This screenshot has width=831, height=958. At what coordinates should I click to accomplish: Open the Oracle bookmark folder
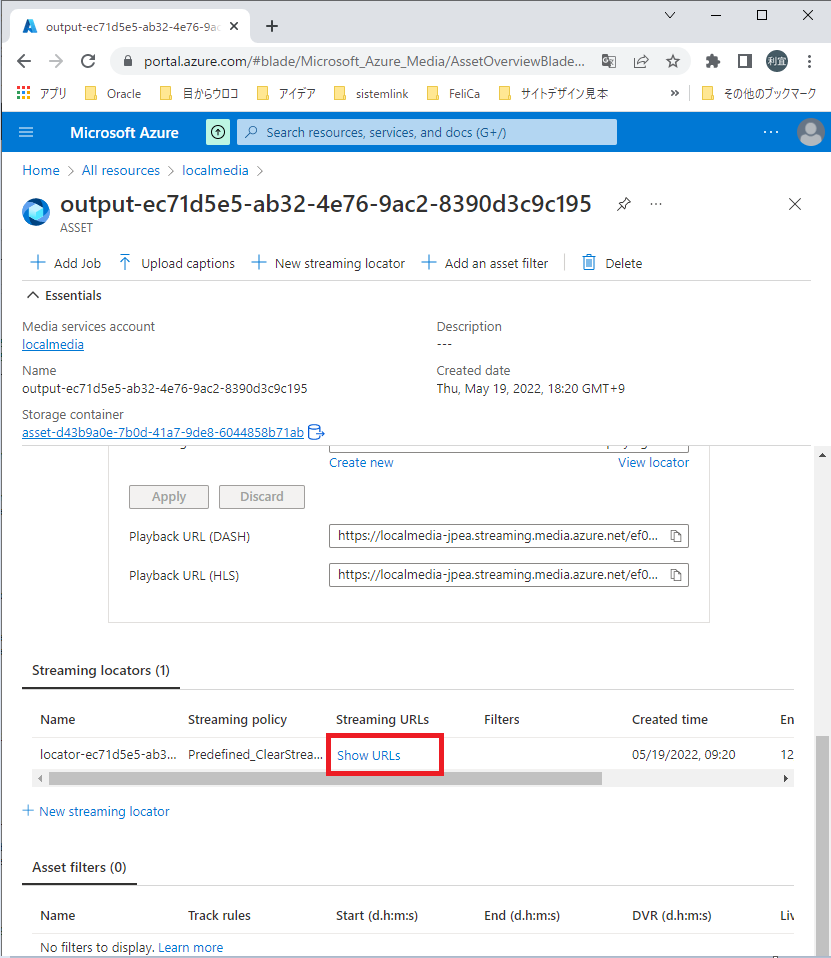(113, 93)
